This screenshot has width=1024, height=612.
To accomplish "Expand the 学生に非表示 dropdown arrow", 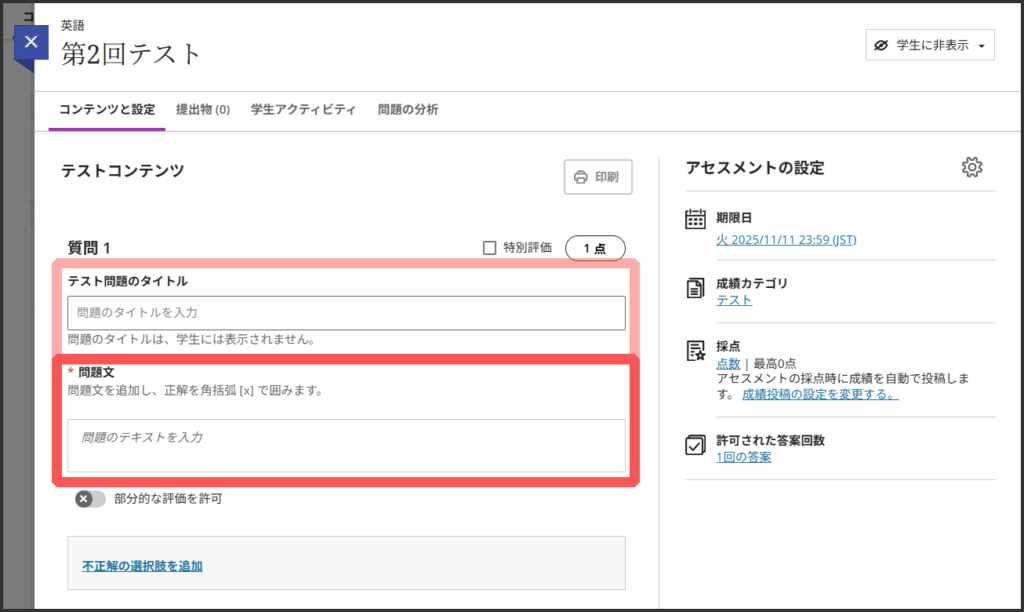I will pos(981,46).
